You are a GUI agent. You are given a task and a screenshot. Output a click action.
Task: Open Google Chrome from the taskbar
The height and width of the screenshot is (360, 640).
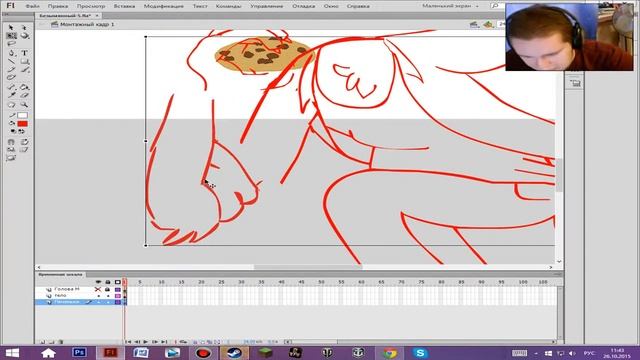click(x=389, y=352)
